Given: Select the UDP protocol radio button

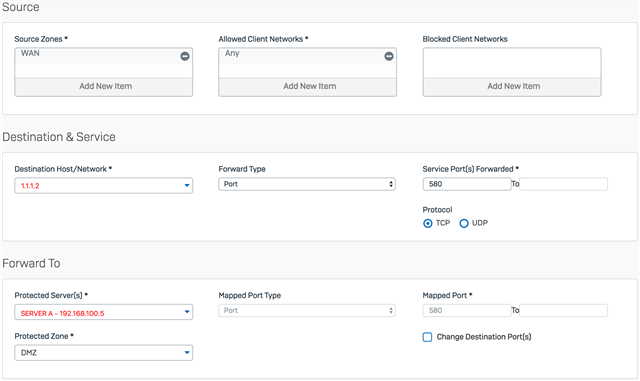Looking at the screenshot, I should (x=464, y=223).
